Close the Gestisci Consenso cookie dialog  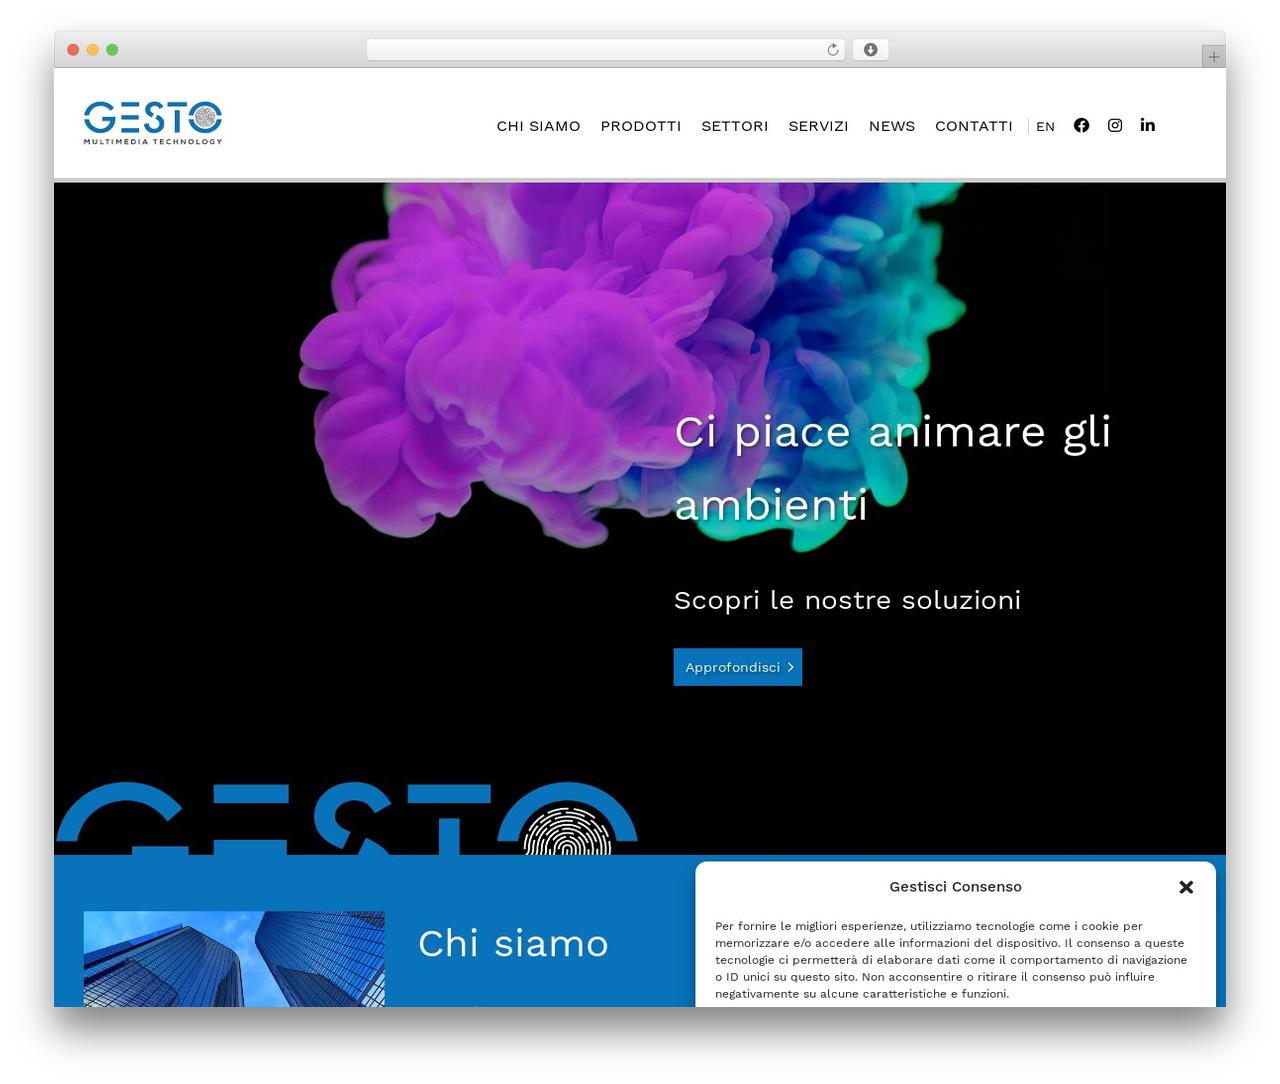click(1186, 887)
